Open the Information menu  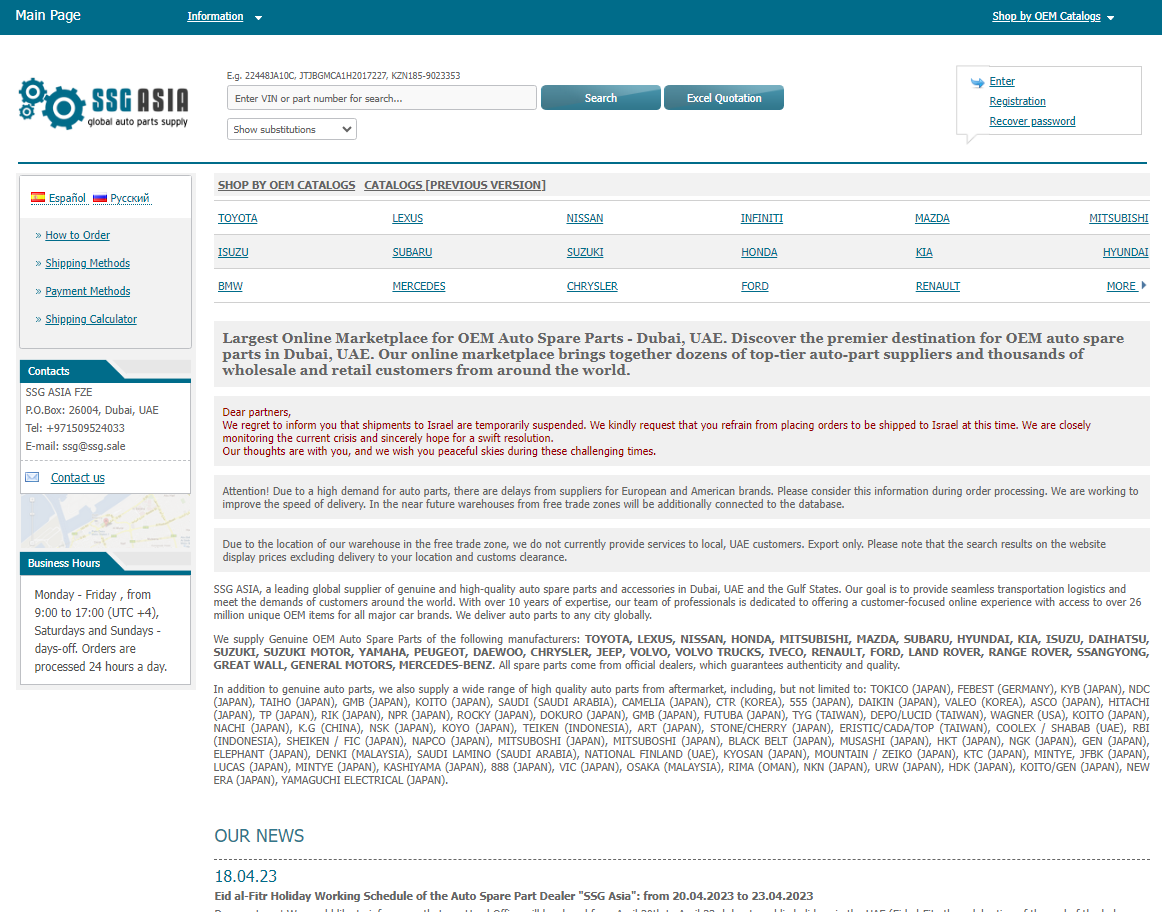[x=215, y=16]
